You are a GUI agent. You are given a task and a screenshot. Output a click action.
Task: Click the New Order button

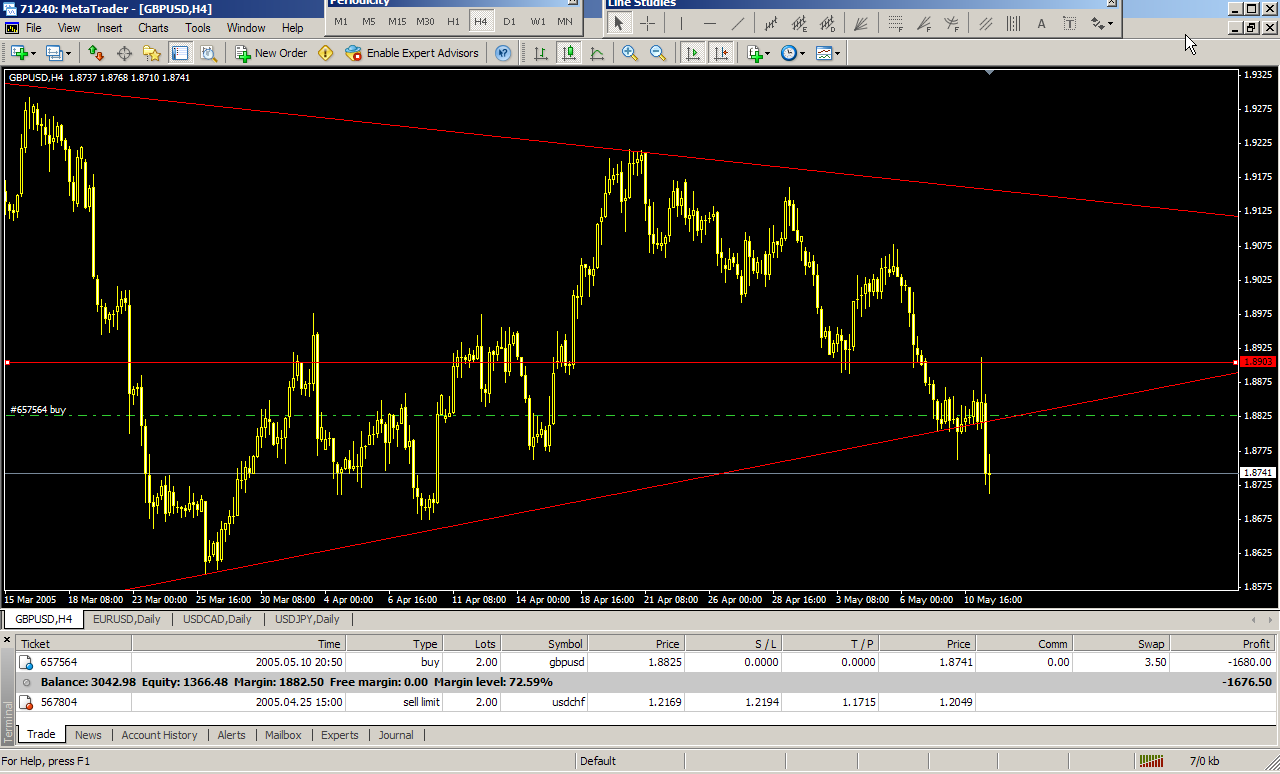click(x=271, y=53)
